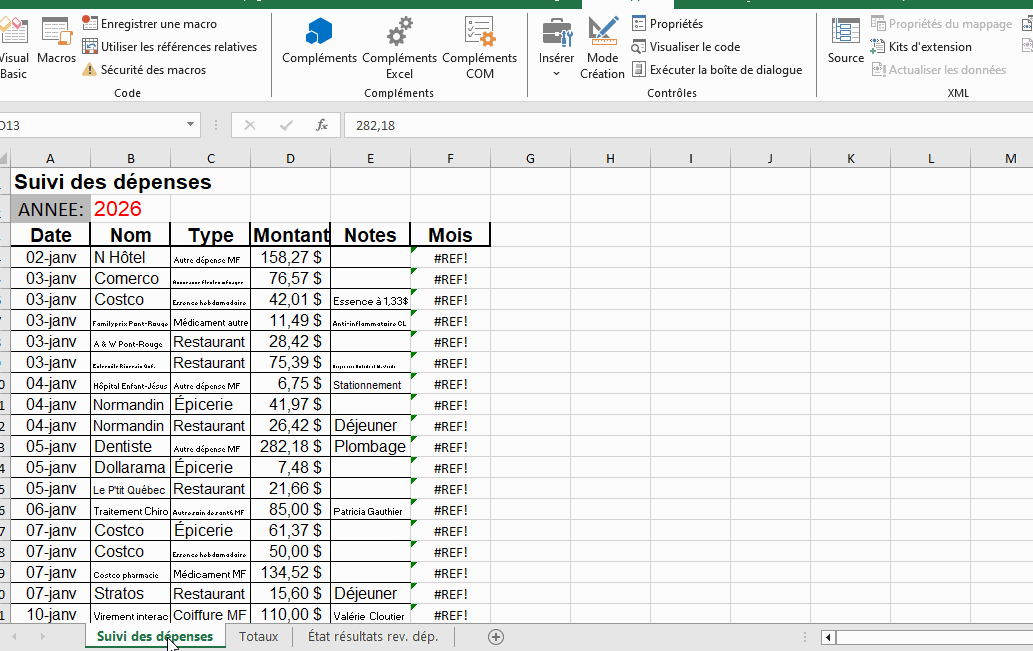Switch to the Totaux sheet tab
Viewport: 1033px width, 651px height.
click(258, 636)
